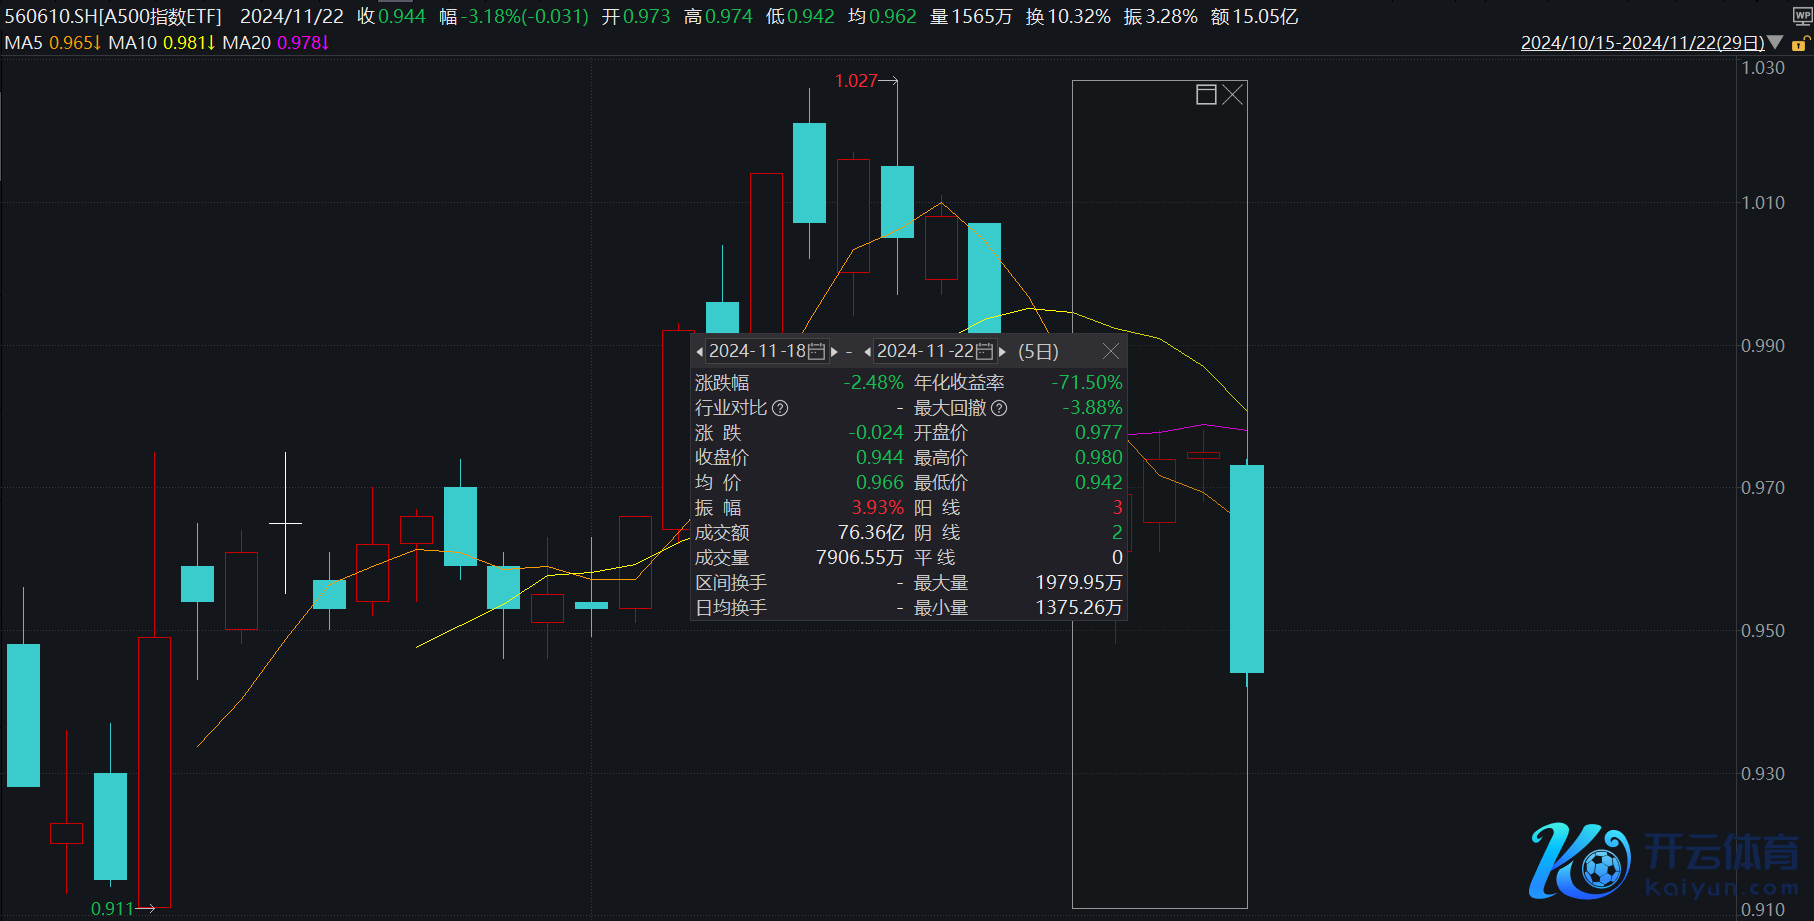
Task: Click the 1.027 high price marker
Action: point(856,81)
